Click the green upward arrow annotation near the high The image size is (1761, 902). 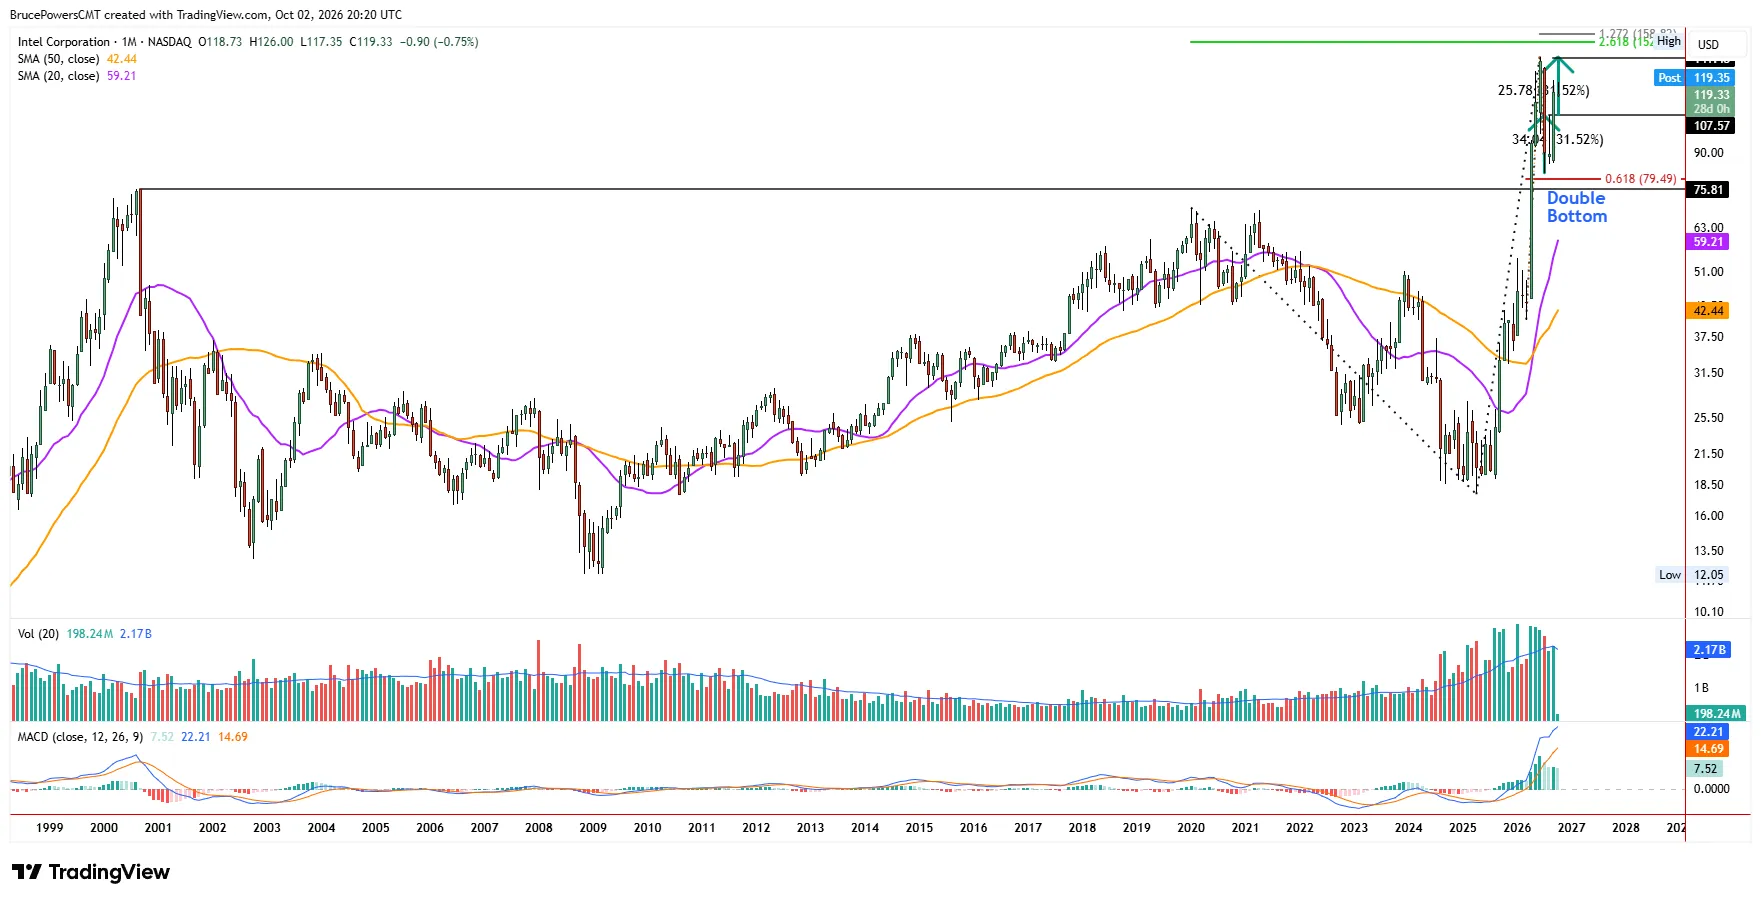1557,87
